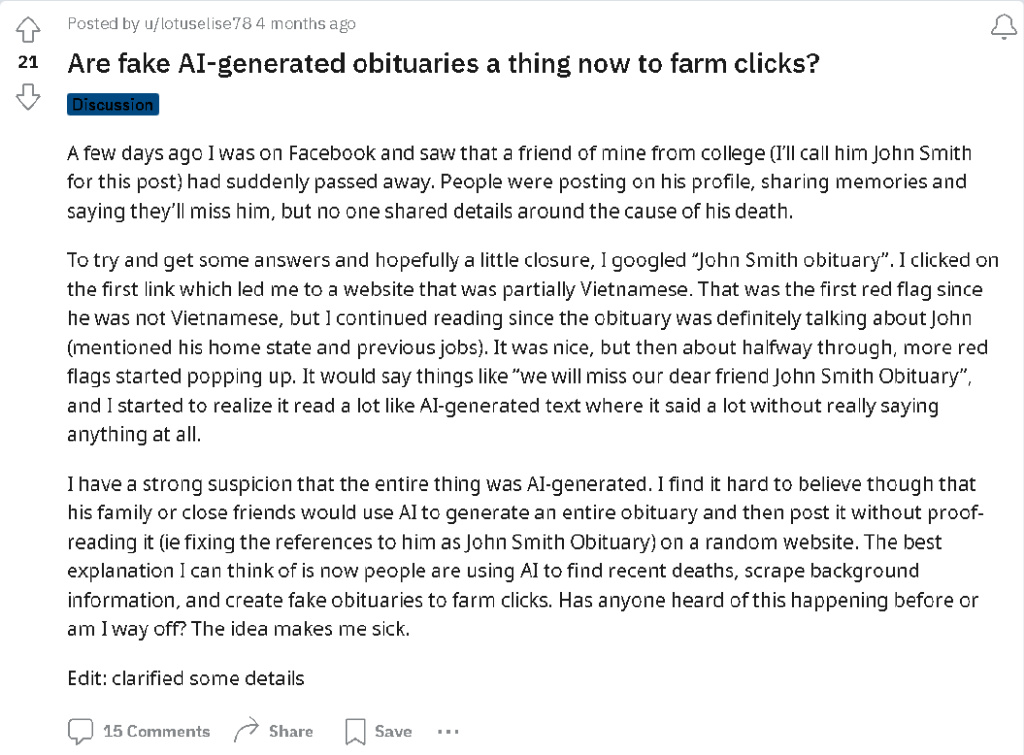View the '15 Comments' text link
Image resolution: width=1024 pixels, height=755 pixels.
tap(157, 731)
